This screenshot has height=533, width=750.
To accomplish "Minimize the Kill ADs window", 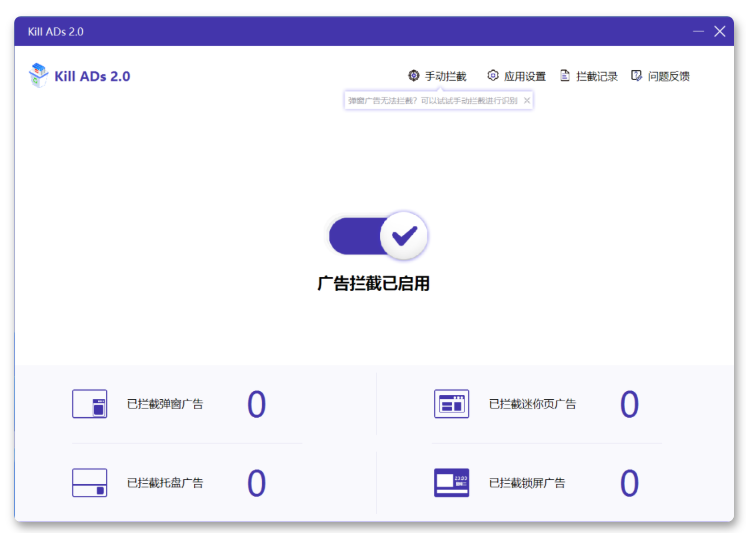I will pyautogui.click(x=698, y=31).
